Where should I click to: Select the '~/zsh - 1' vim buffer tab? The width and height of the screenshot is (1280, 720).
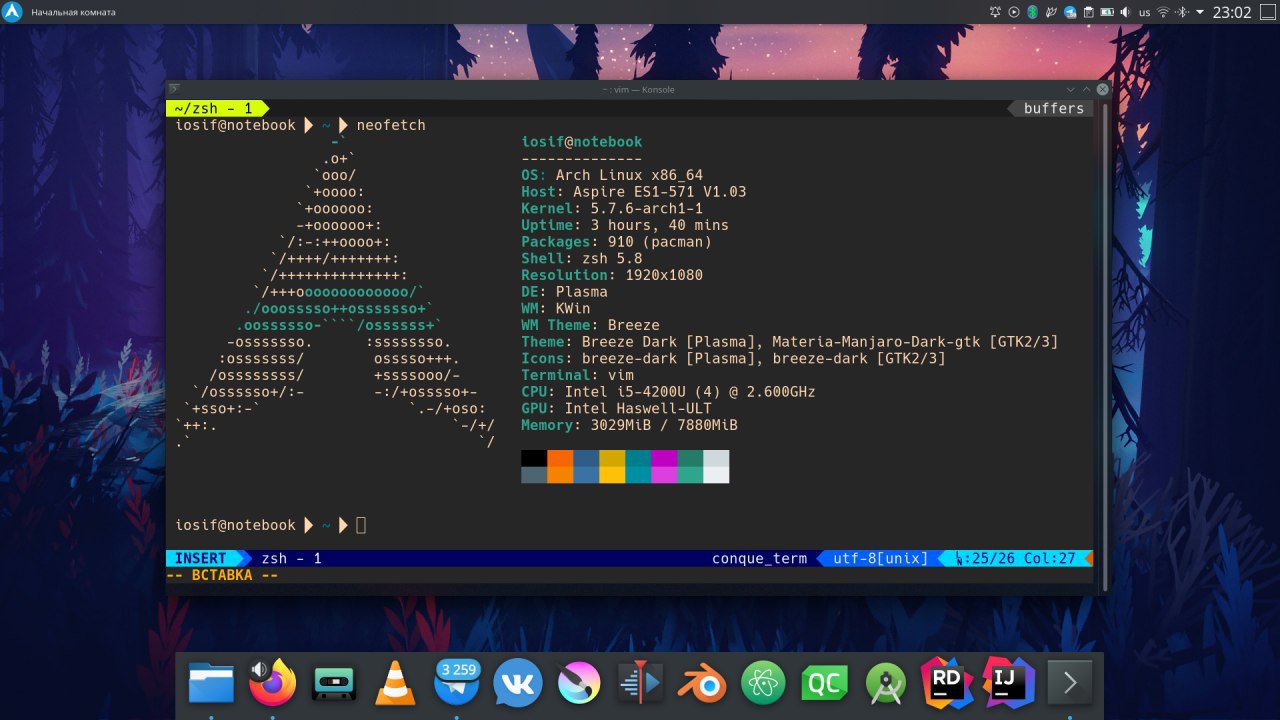pyautogui.click(x=213, y=108)
